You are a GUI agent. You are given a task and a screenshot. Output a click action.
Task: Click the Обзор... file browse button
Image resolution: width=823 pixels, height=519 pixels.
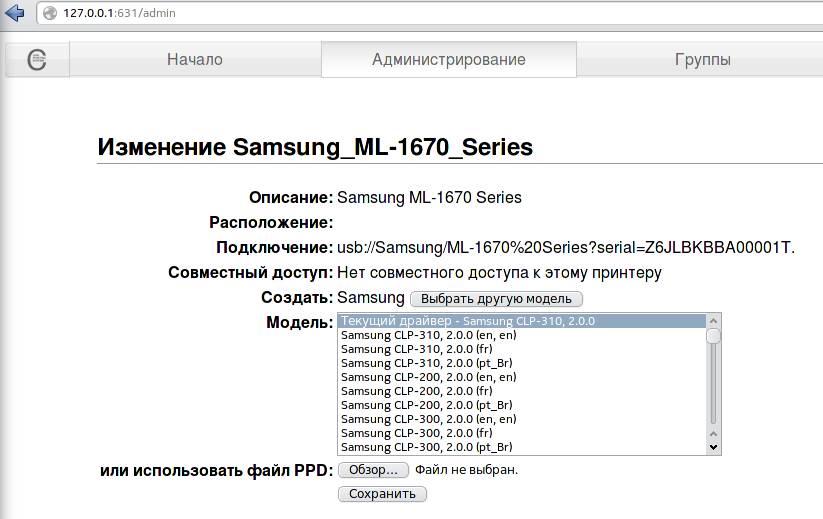pos(373,470)
